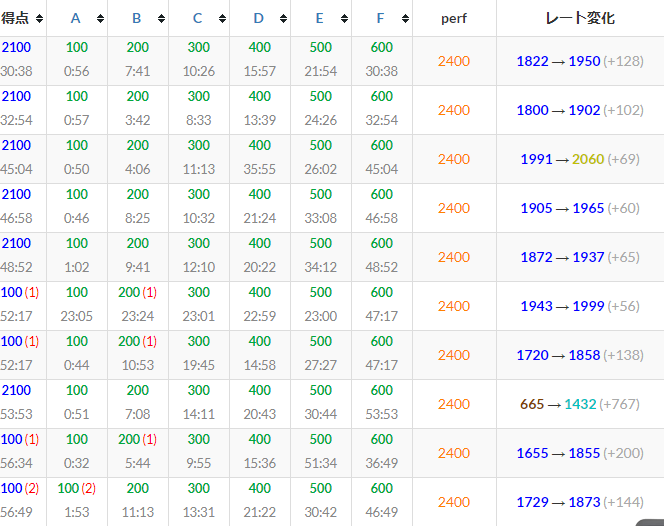Click the A time 0:32

tap(77, 463)
